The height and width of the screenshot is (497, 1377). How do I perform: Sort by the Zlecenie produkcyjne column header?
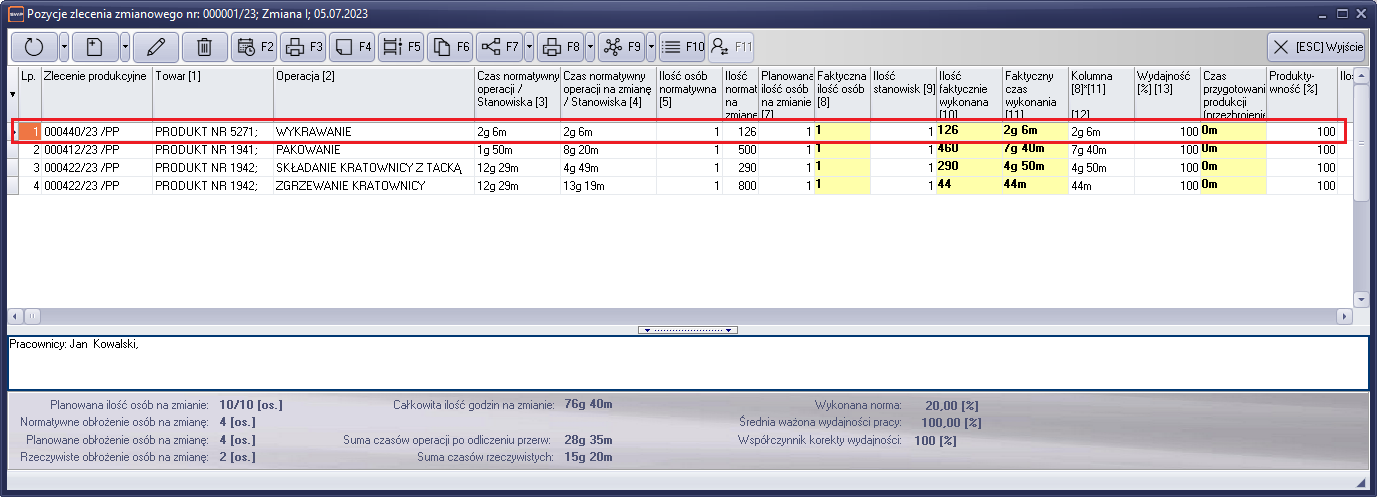pyautogui.click(x=96, y=77)
